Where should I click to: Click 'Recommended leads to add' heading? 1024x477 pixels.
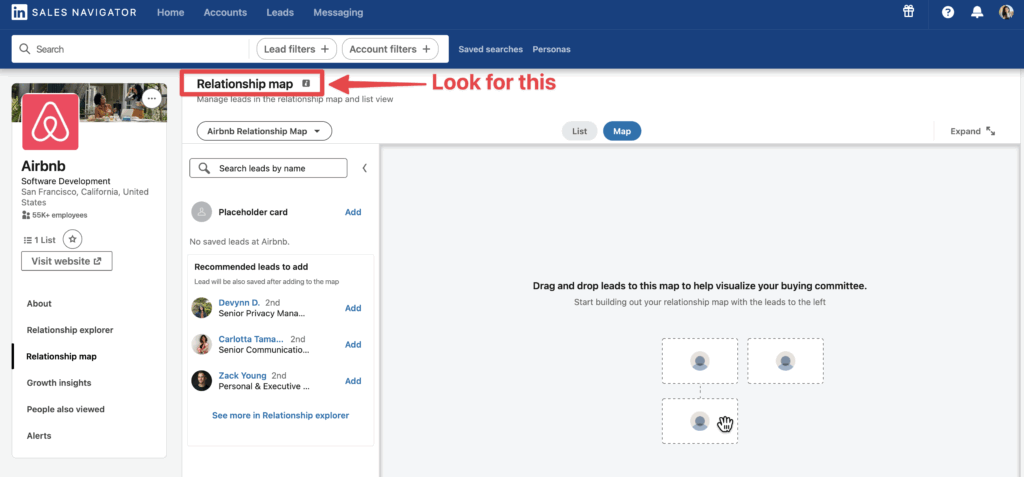pyautogui.click(x=251, y=267)
